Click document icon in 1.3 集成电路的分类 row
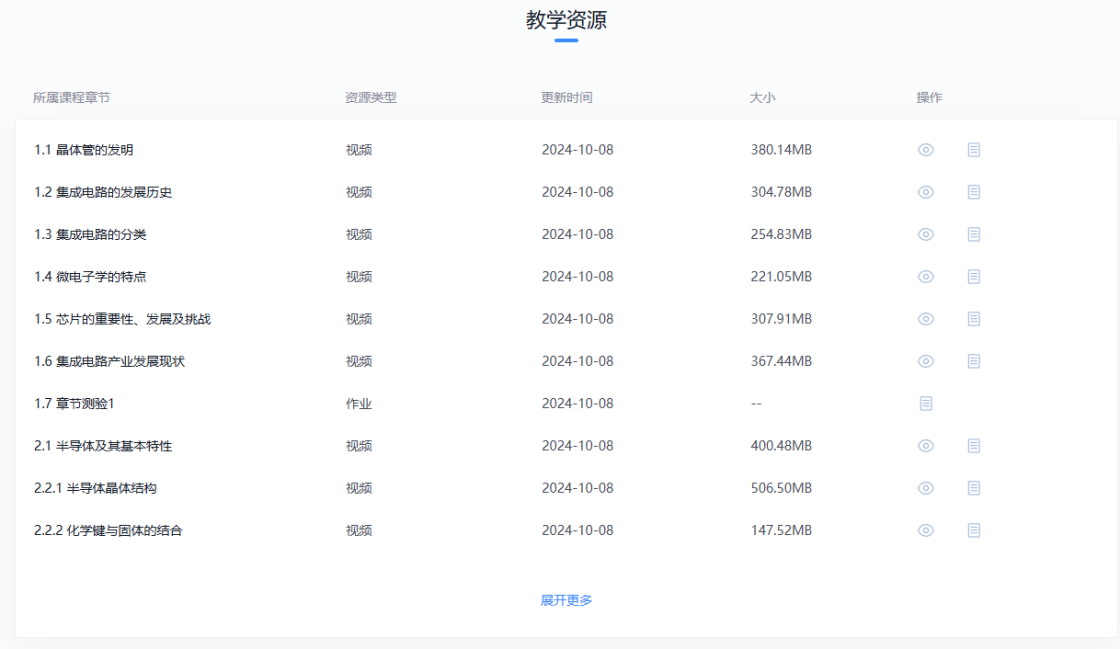1120x649 pixels. 974,234
